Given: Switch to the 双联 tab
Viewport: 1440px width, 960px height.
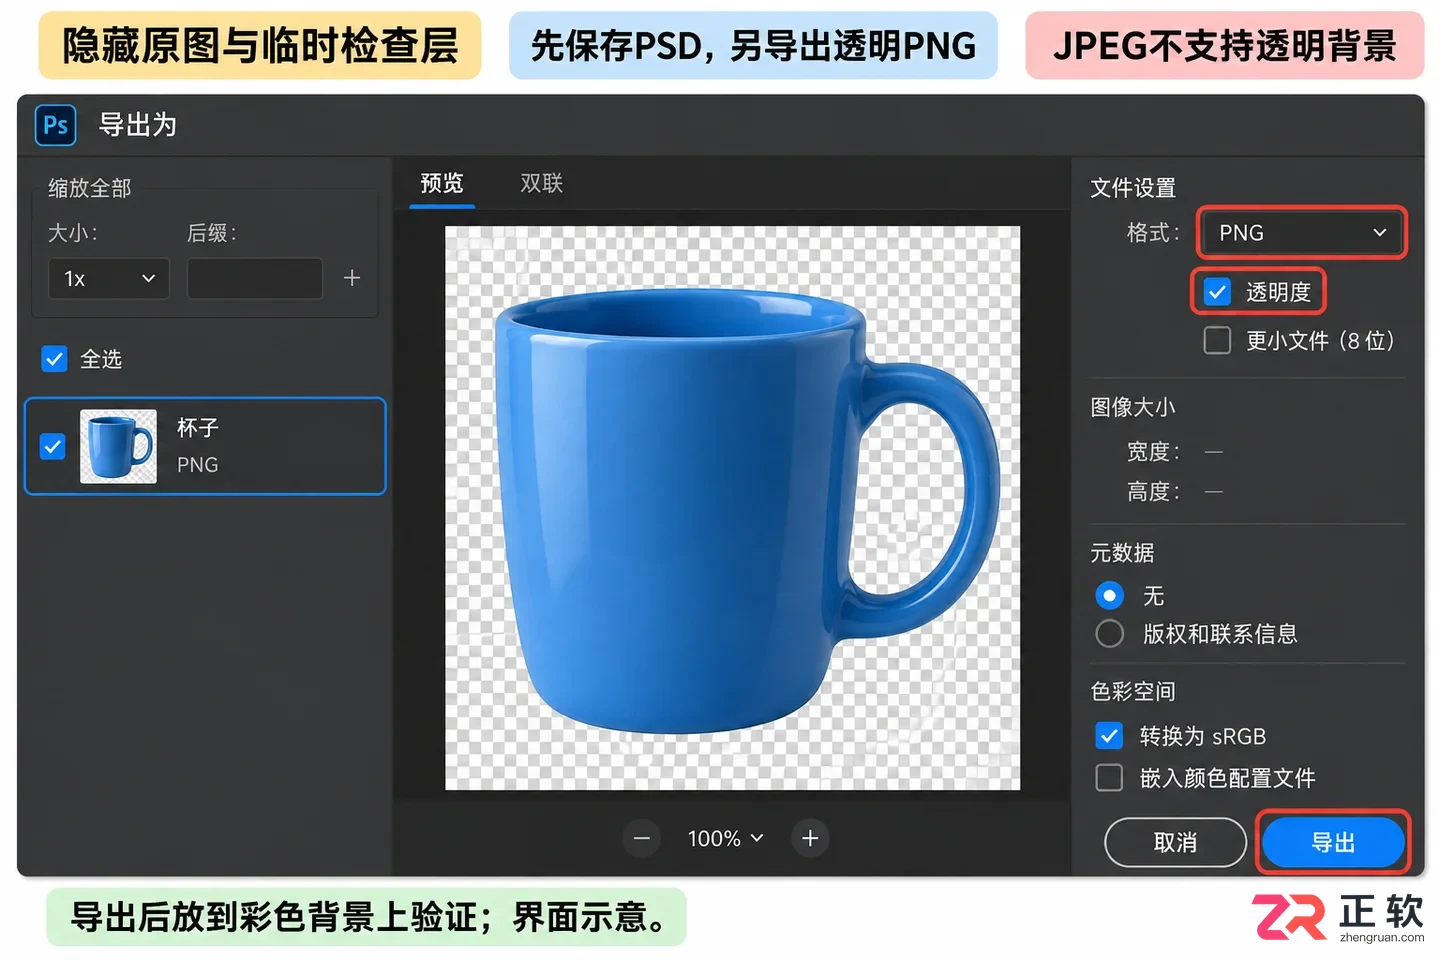Looking at the screenshot, I should tap(542, 183).
